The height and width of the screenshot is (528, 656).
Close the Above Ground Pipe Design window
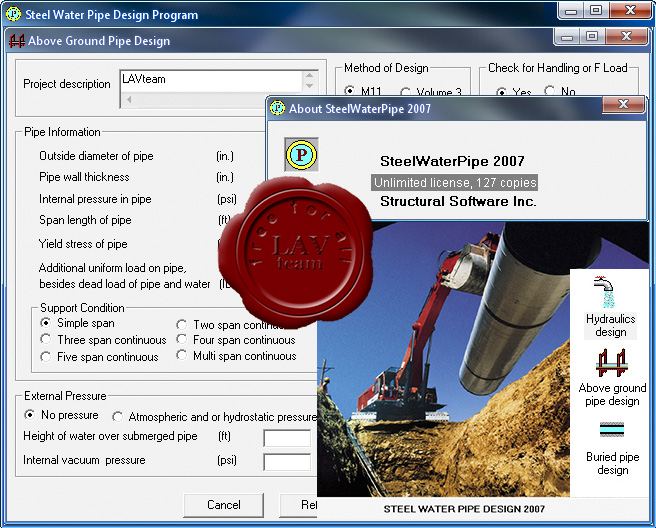click(x=626, y=36)
